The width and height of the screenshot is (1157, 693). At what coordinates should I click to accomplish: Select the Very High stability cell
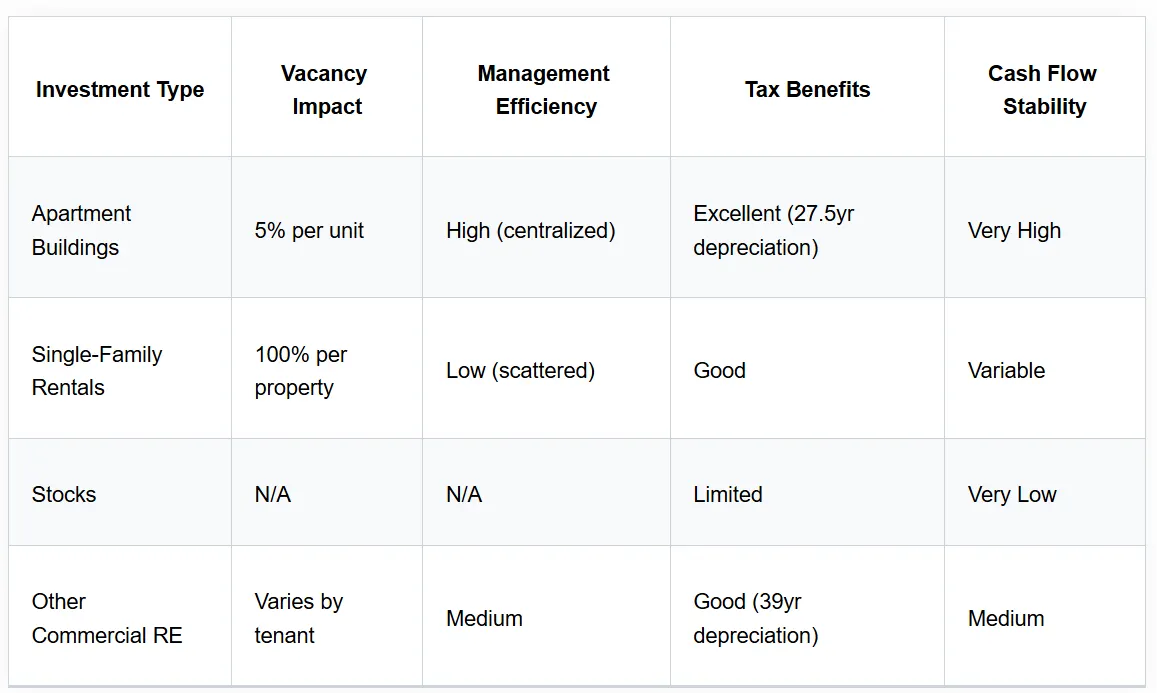pos(1015,230)
